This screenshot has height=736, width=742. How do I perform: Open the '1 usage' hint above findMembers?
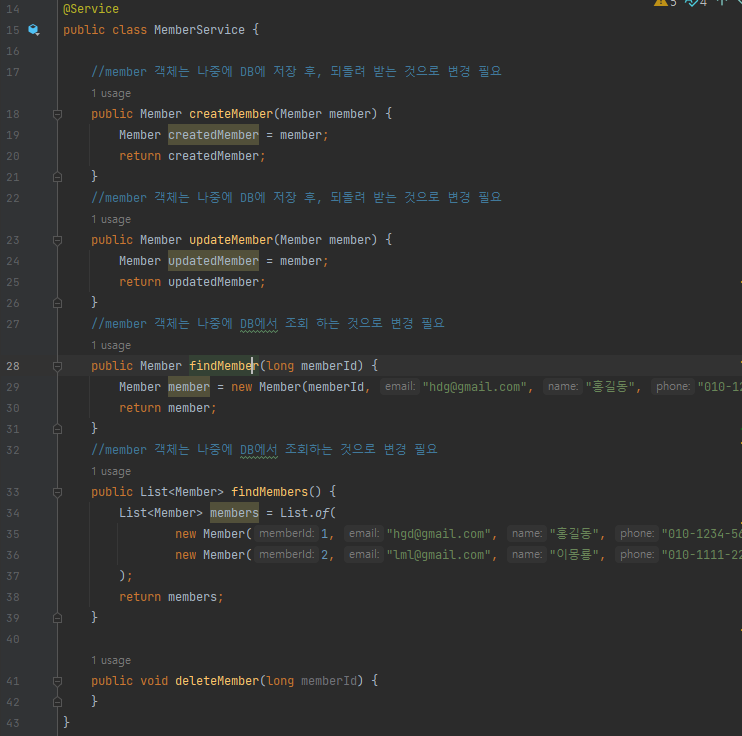pyautogui.click(x=111, y=471)
